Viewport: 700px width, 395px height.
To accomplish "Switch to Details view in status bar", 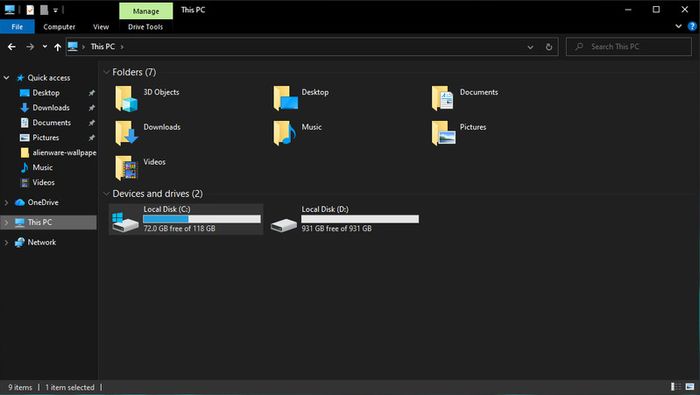I will pos(676,387).
